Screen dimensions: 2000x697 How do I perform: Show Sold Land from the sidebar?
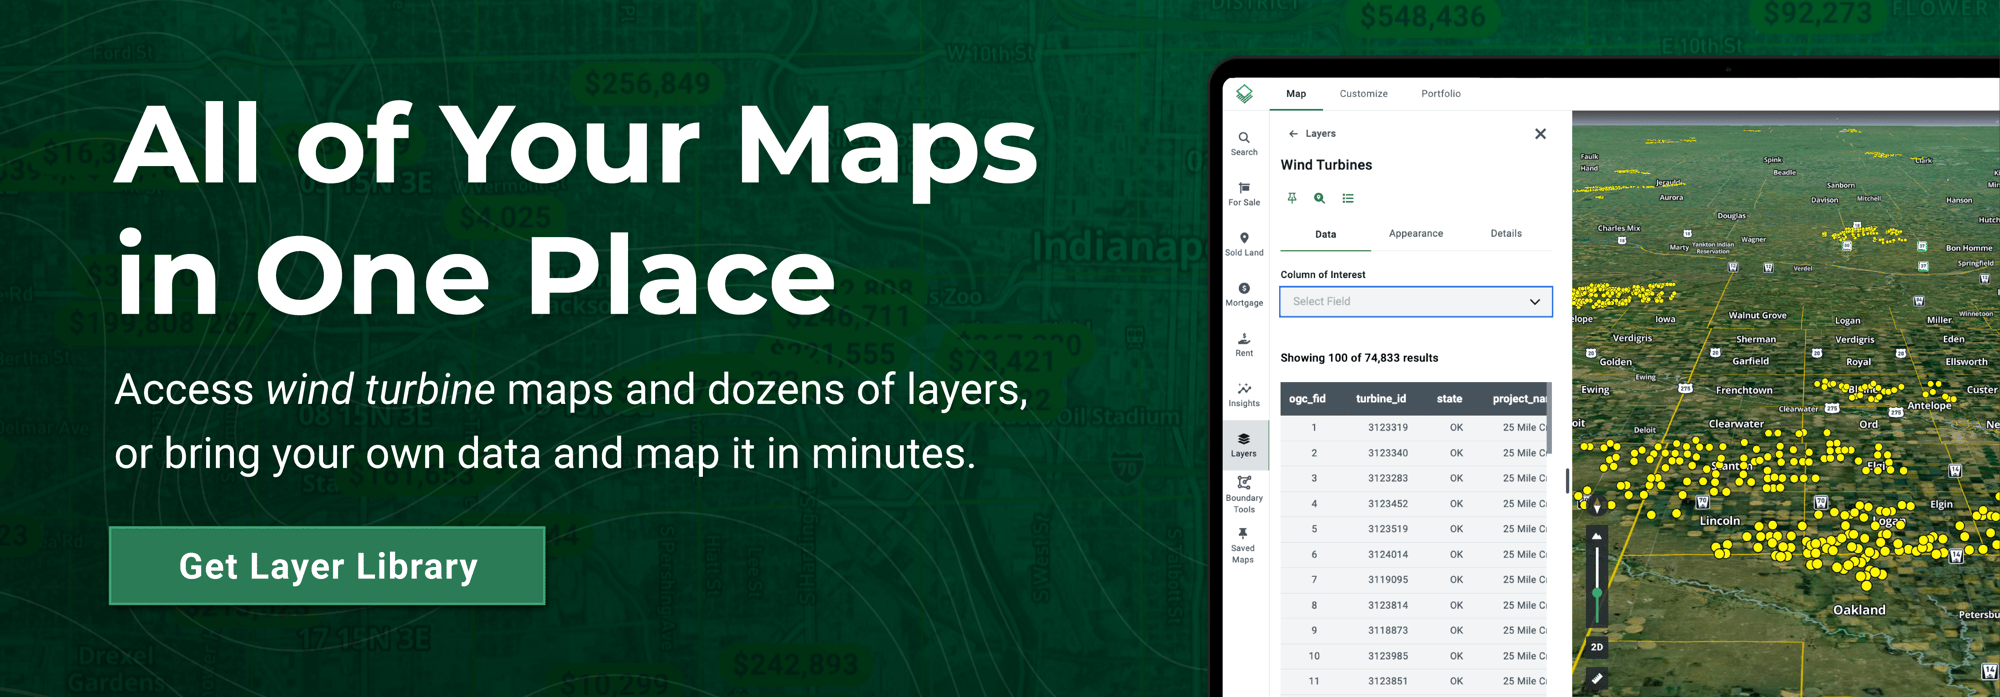(x=1244, y=244)
